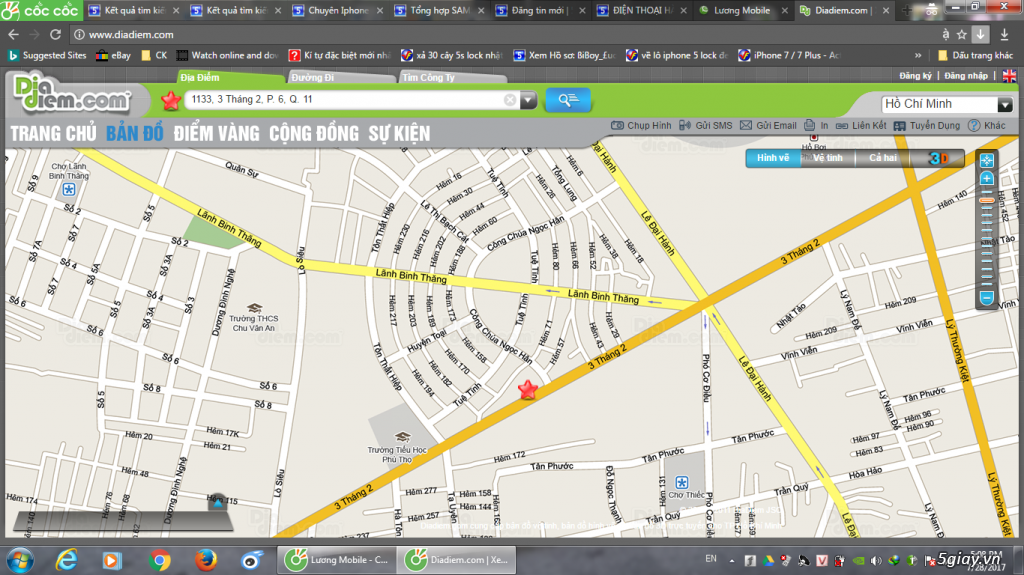Click the red star map marker

pyautogui.click(x=527, y=390)
